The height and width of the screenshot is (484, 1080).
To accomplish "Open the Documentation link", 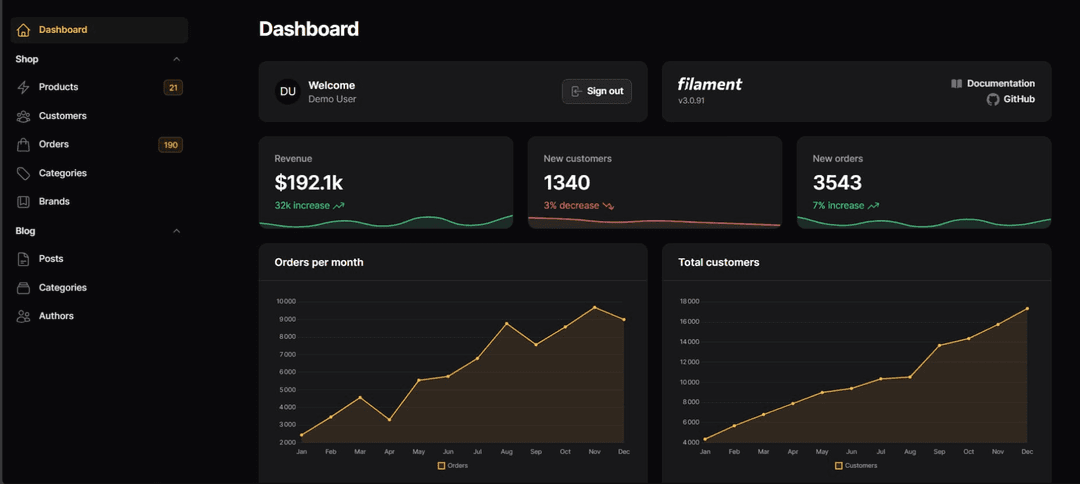I will (x=1000, y=84).
